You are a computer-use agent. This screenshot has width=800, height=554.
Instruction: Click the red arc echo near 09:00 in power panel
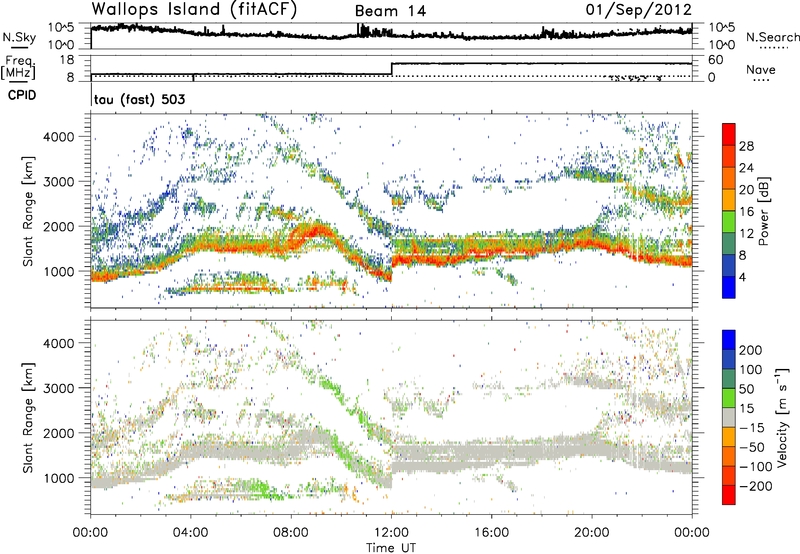point(312,231)
